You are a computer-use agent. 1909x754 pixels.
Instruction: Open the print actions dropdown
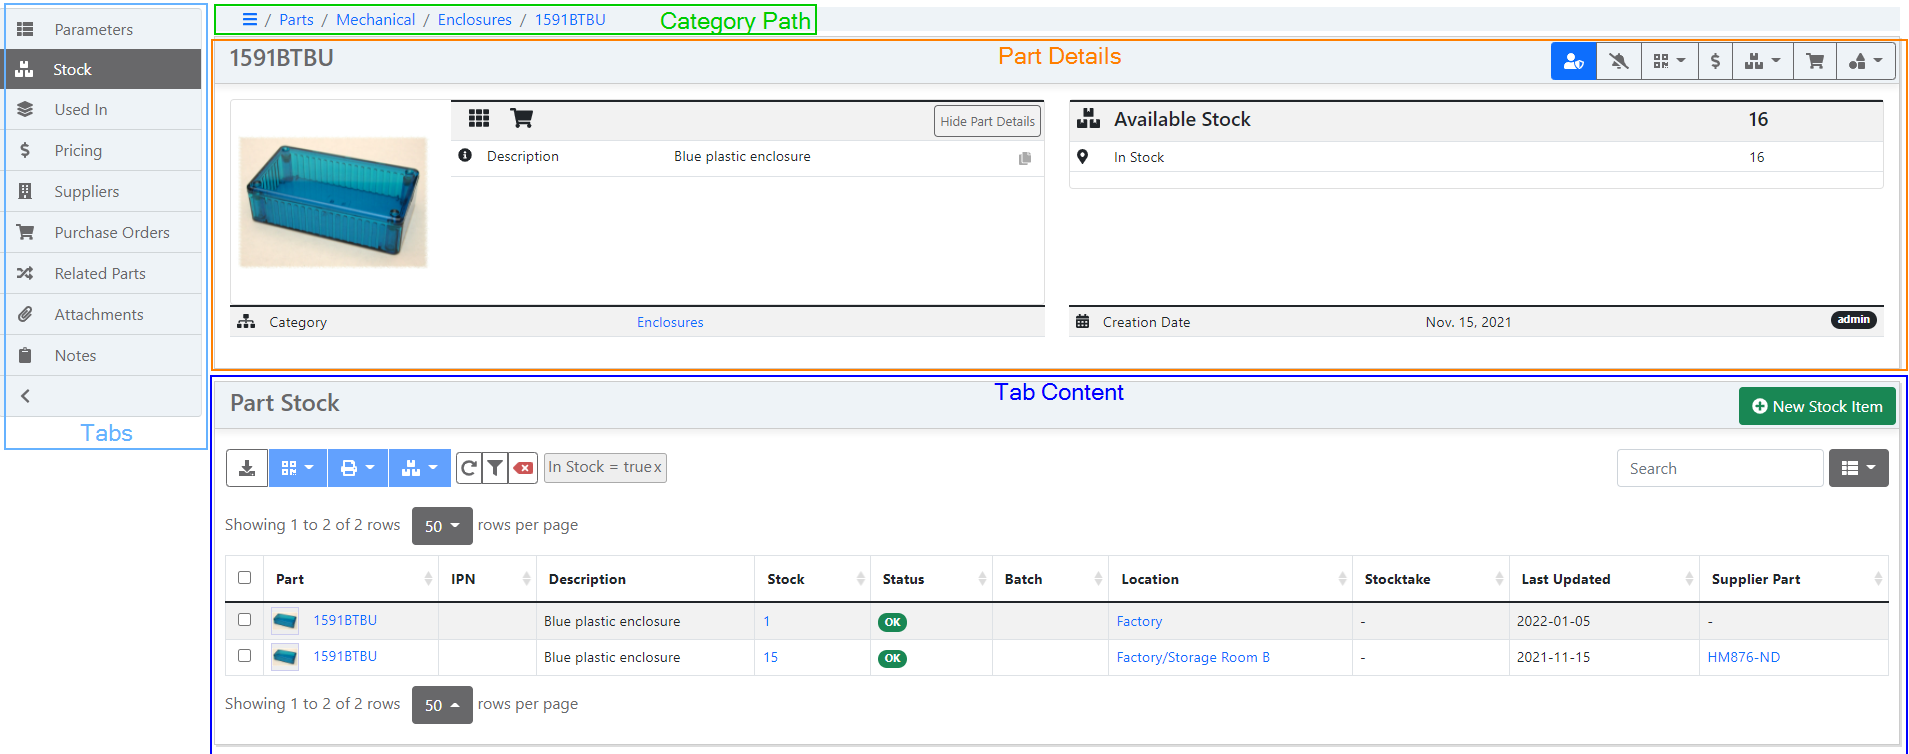click(x=357, y=468)
